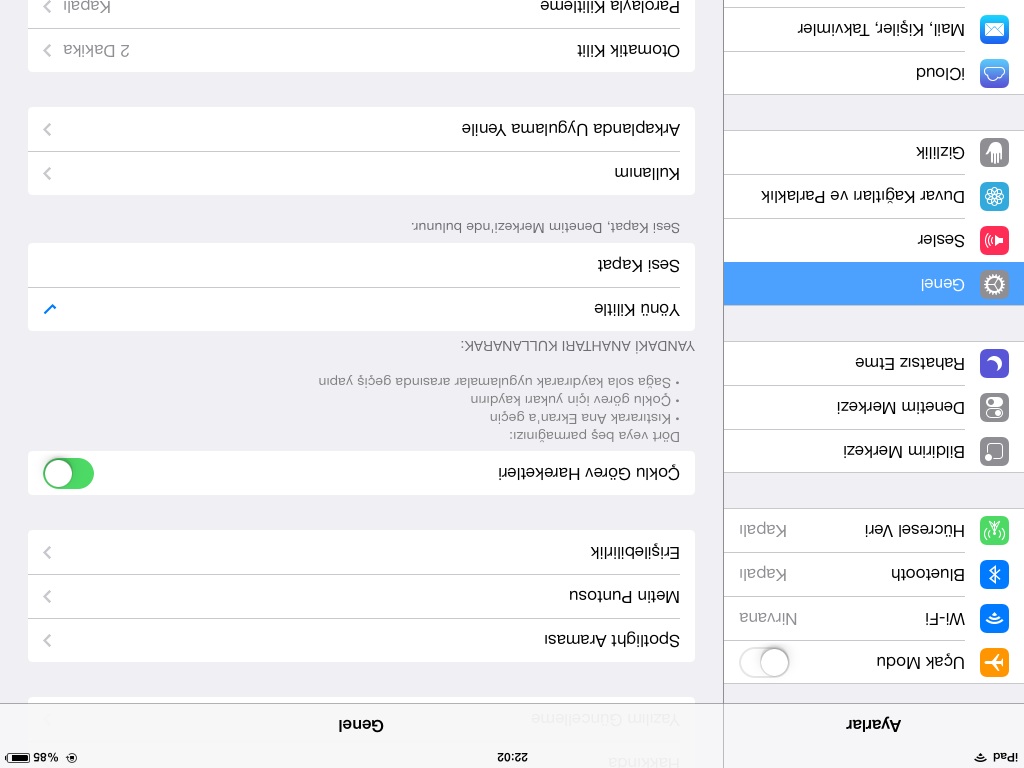Open iCloud using the cloud icon
The height and width of the screenshot is (768, 1024).
[994, 73]
